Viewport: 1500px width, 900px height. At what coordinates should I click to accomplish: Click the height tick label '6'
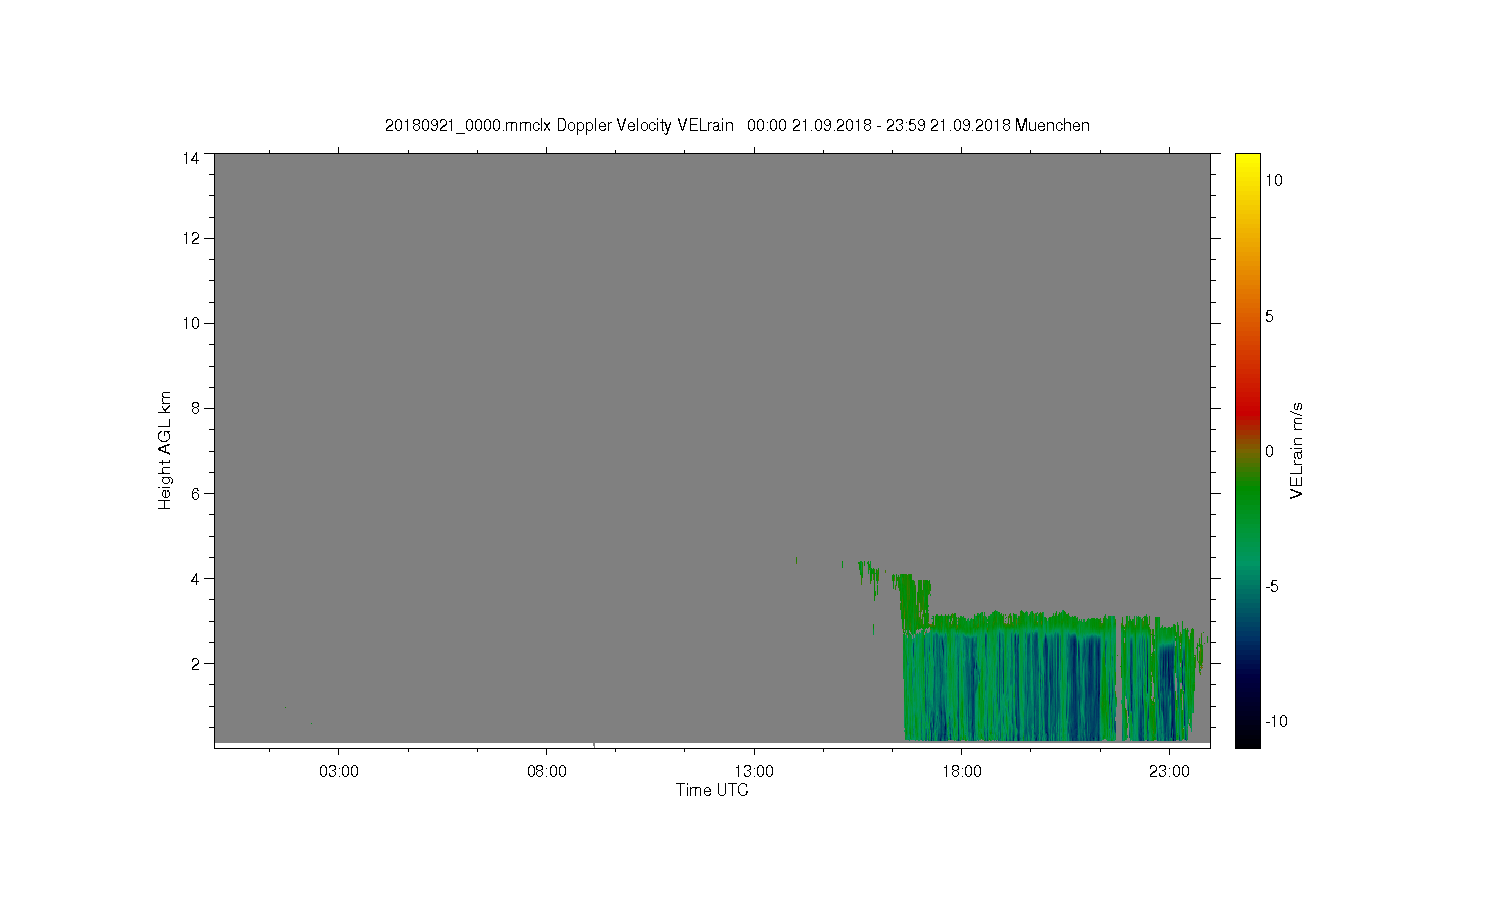pos(195,493)
